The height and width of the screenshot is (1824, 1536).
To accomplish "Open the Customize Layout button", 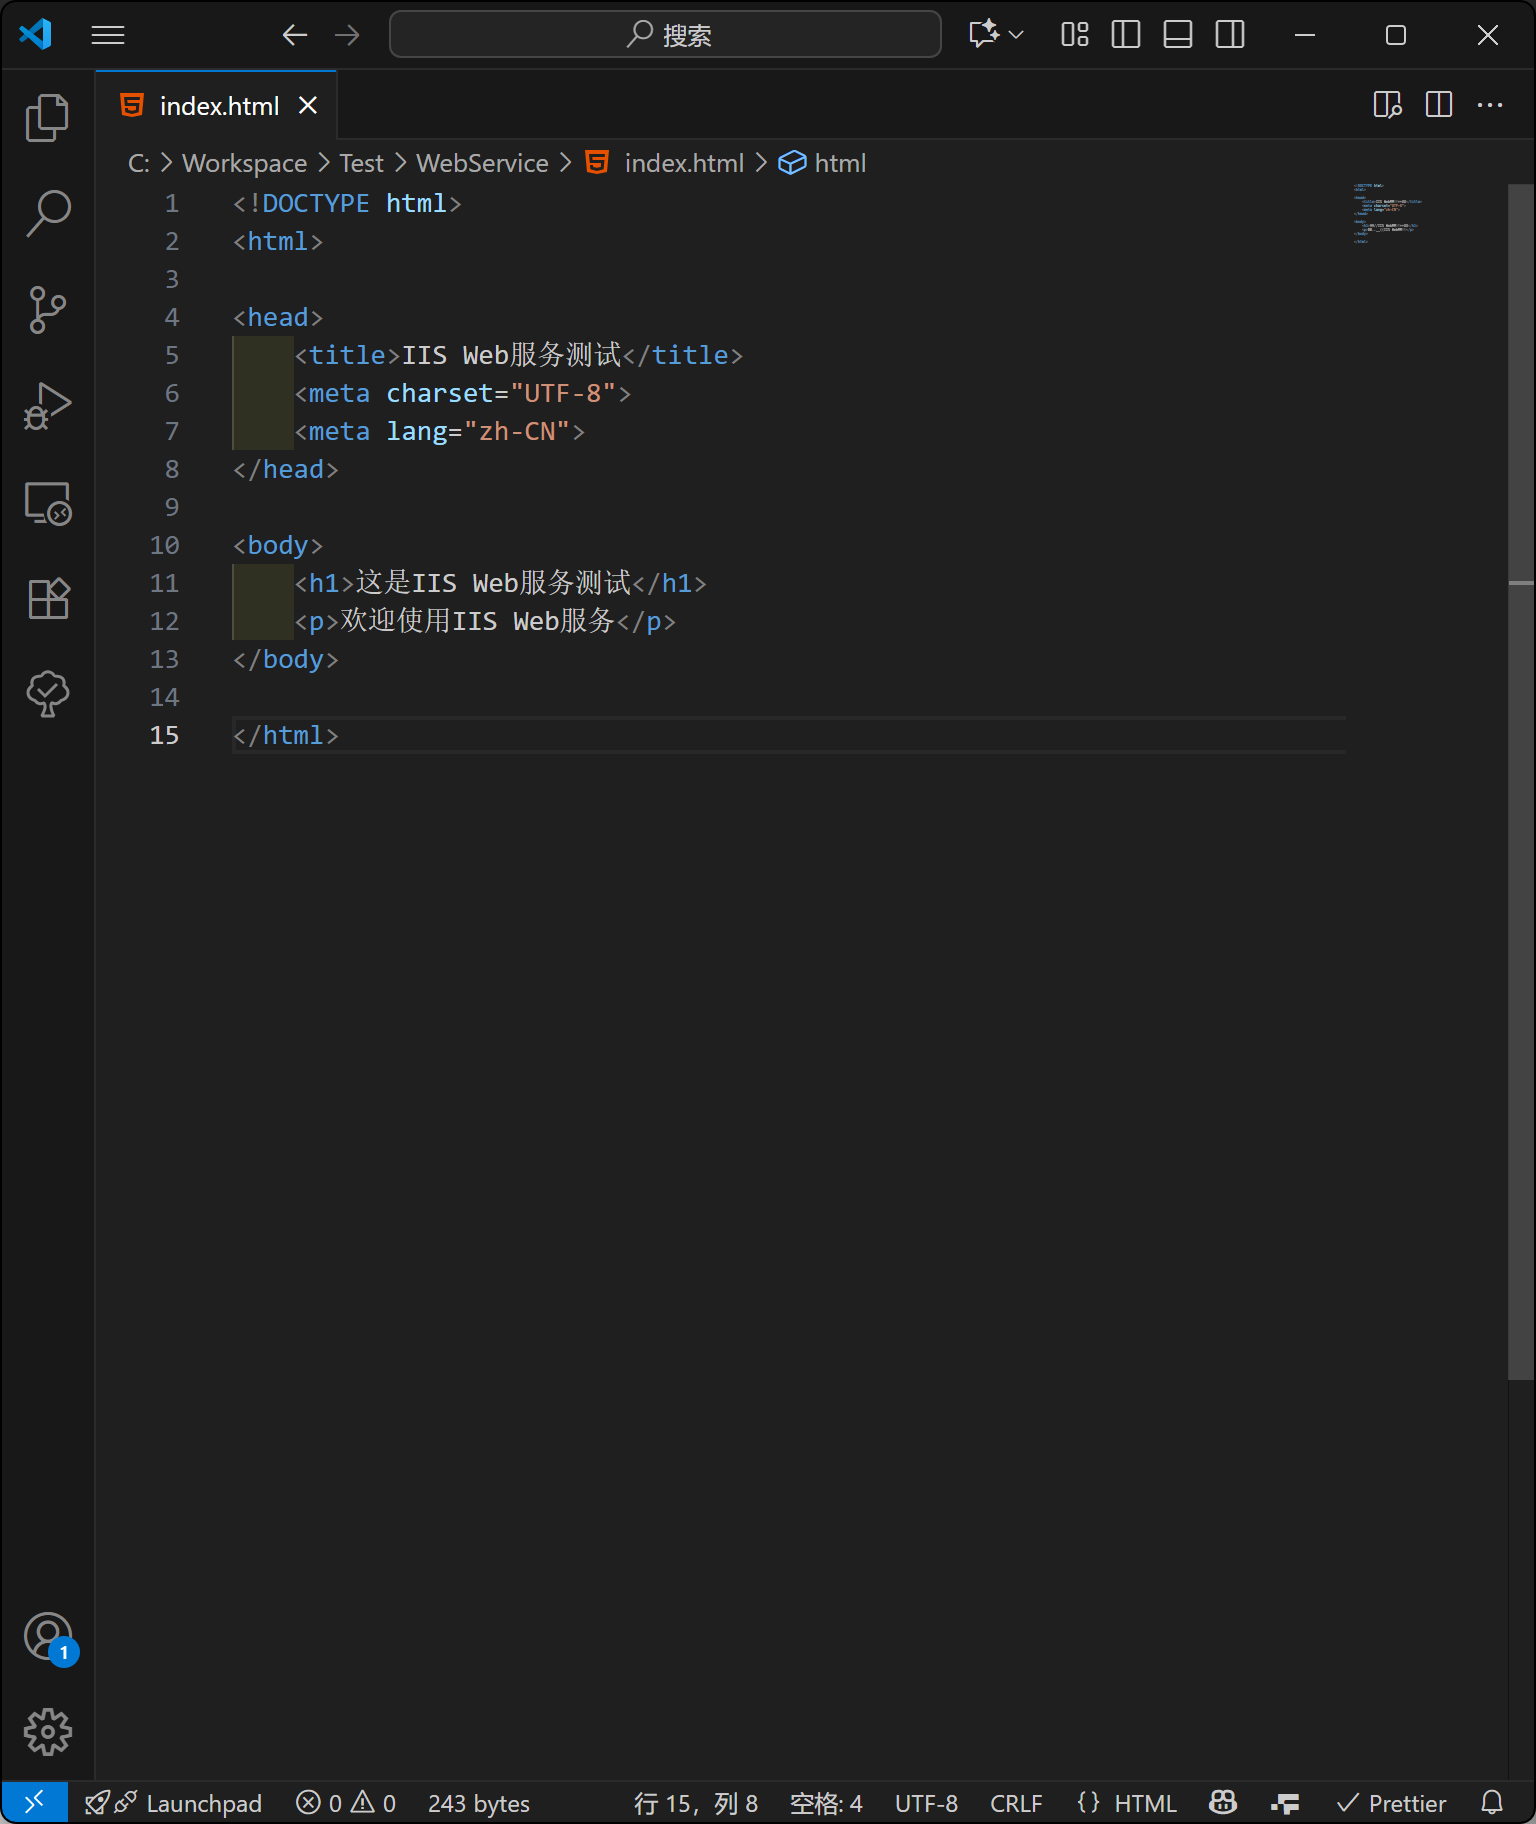I will tap(1075, 35).
